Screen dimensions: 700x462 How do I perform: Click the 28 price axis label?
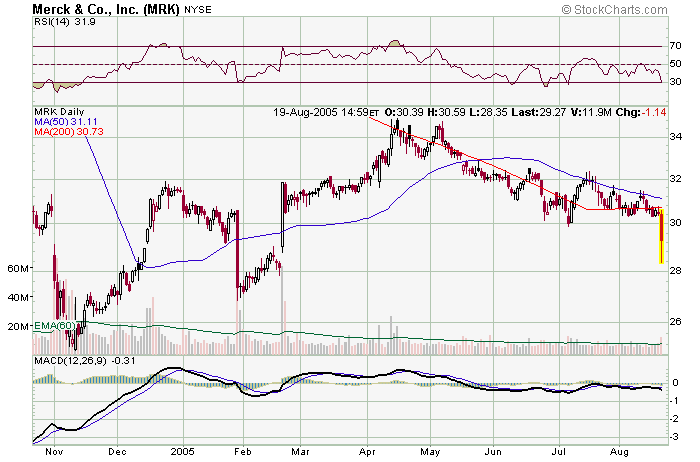(x=676, y=271)
